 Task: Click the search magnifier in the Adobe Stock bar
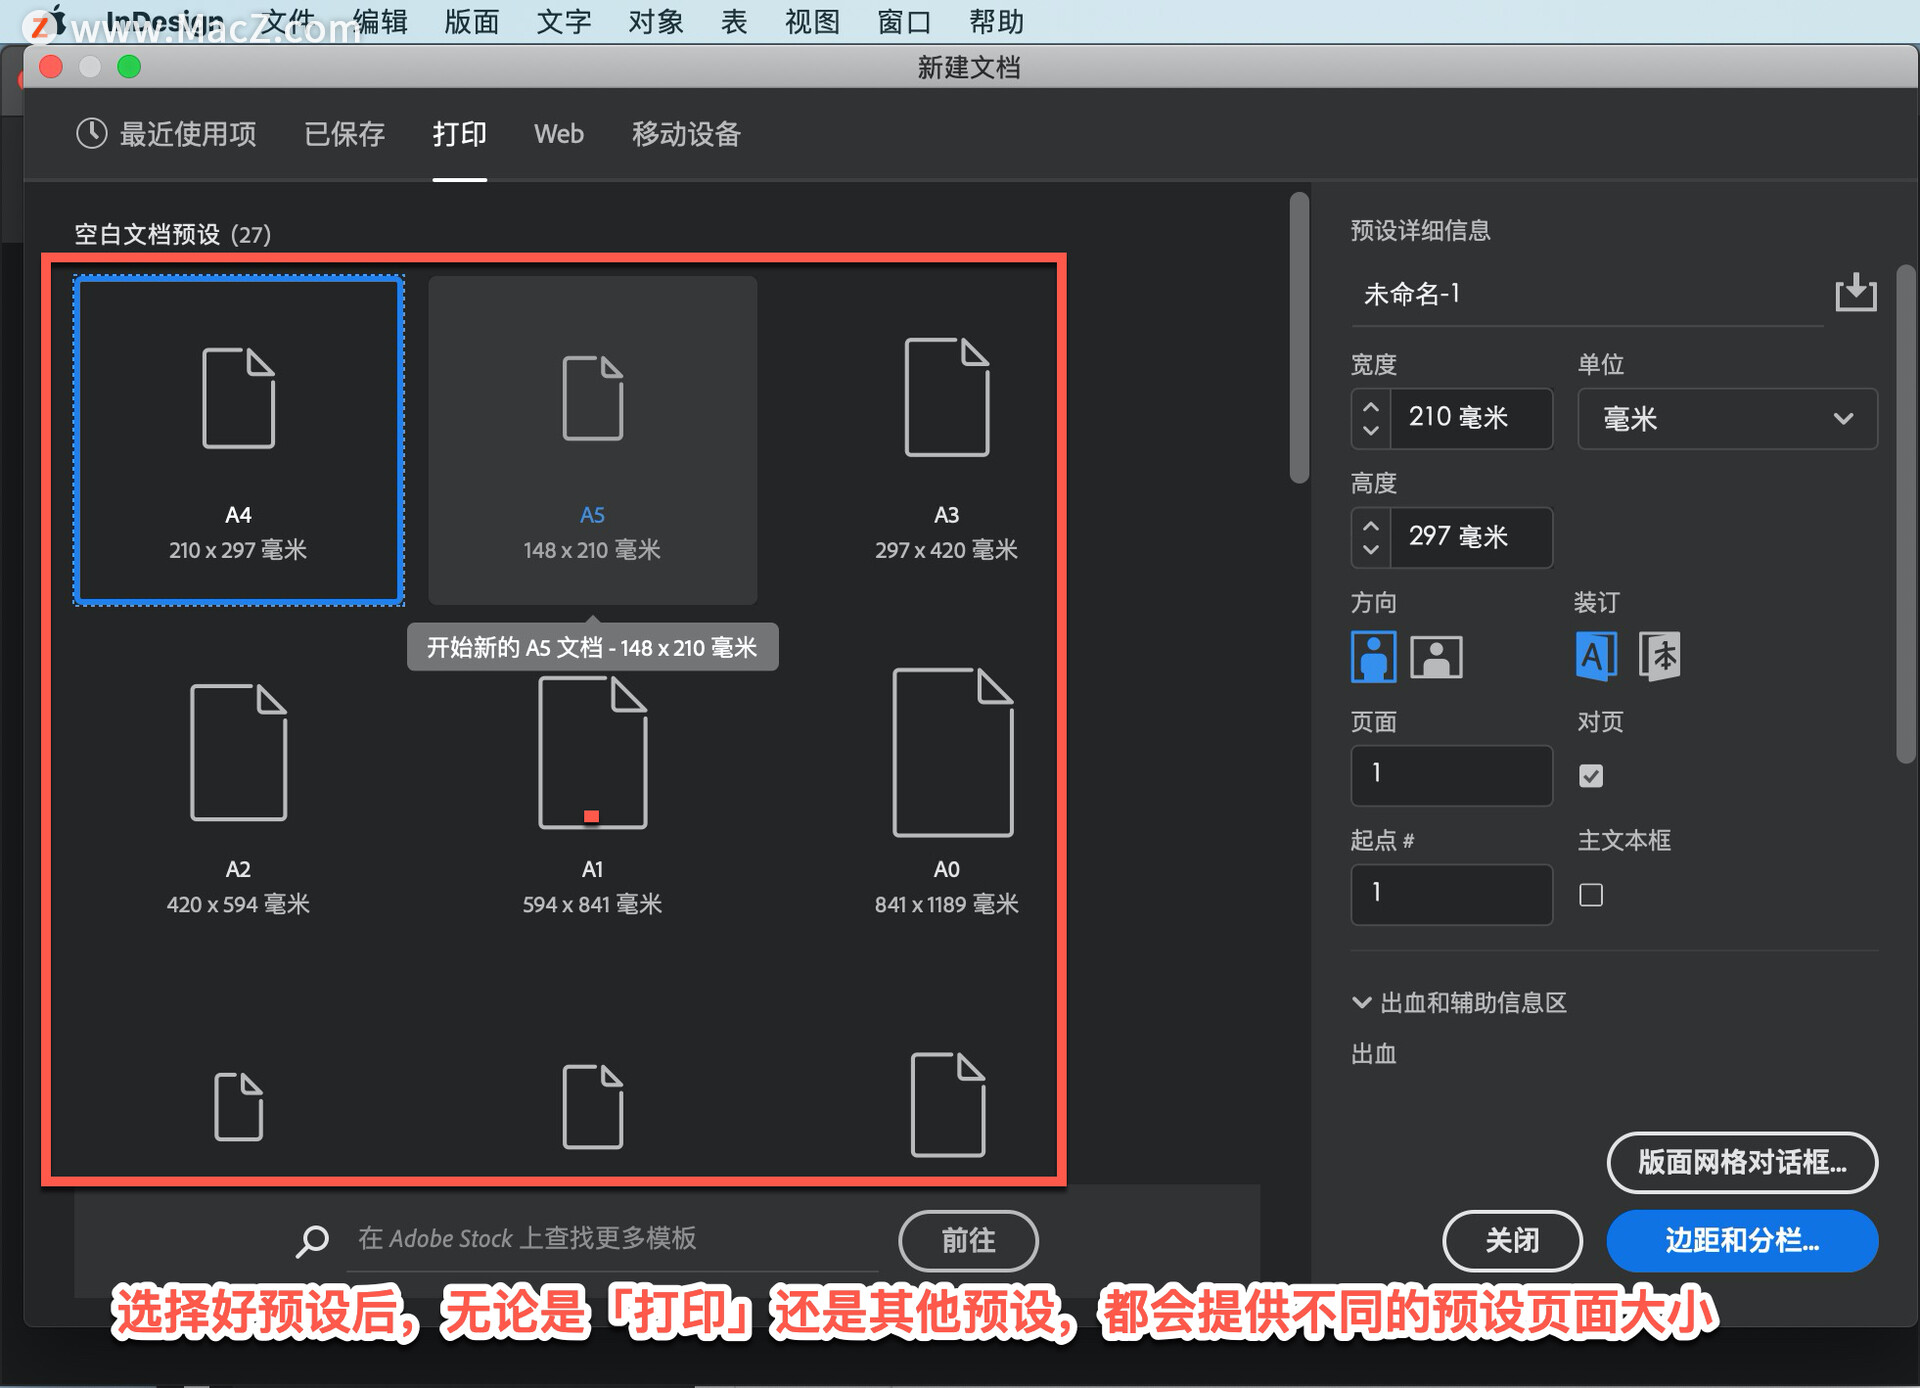pyautogui.click(x=313, y=1240)
